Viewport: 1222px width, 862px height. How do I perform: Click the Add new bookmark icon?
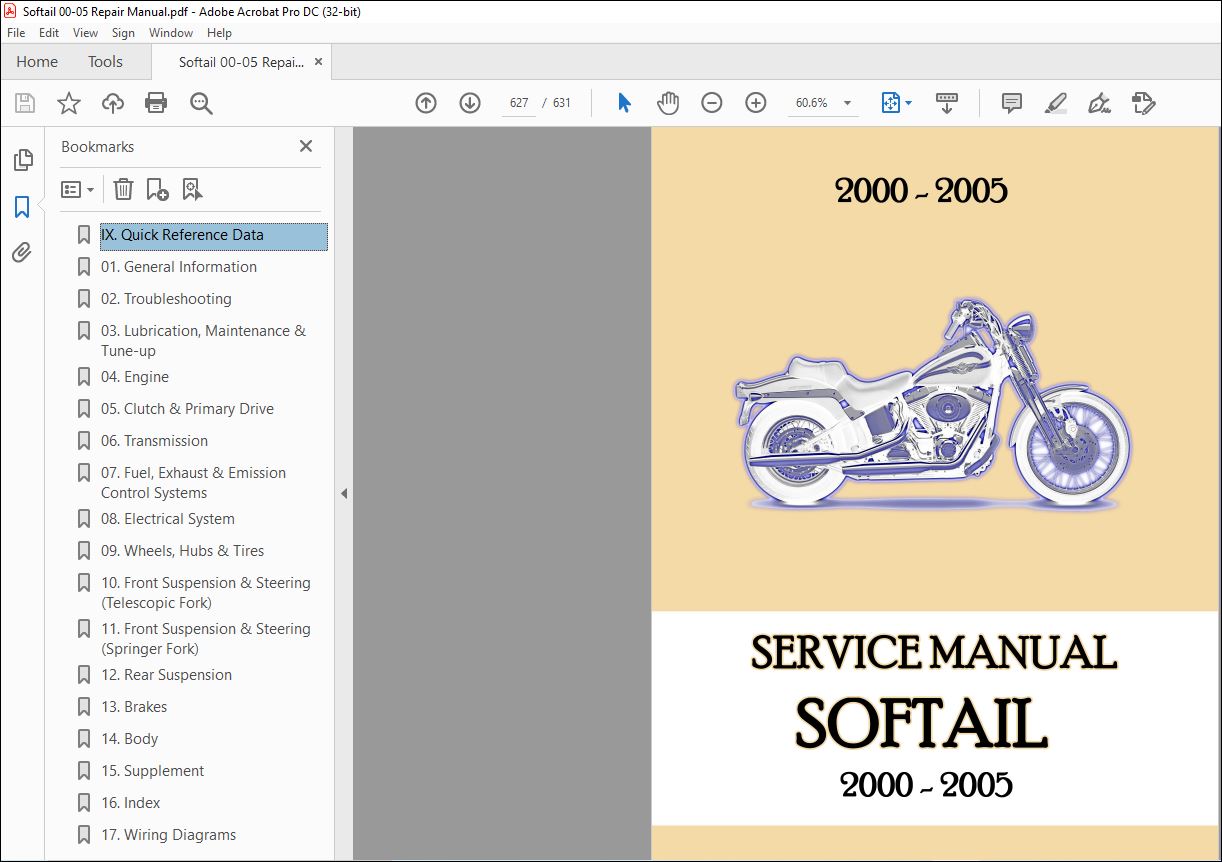tap(157, 189)
